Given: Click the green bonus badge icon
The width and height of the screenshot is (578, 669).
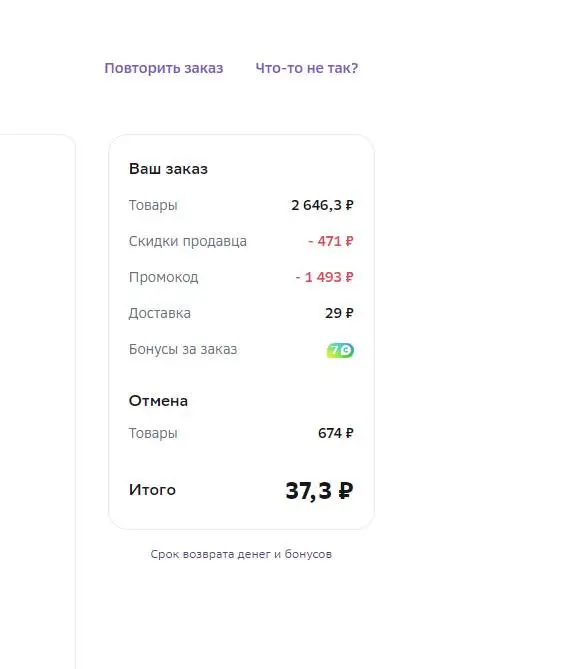Looking at the screenshot, I should point(340,350).
